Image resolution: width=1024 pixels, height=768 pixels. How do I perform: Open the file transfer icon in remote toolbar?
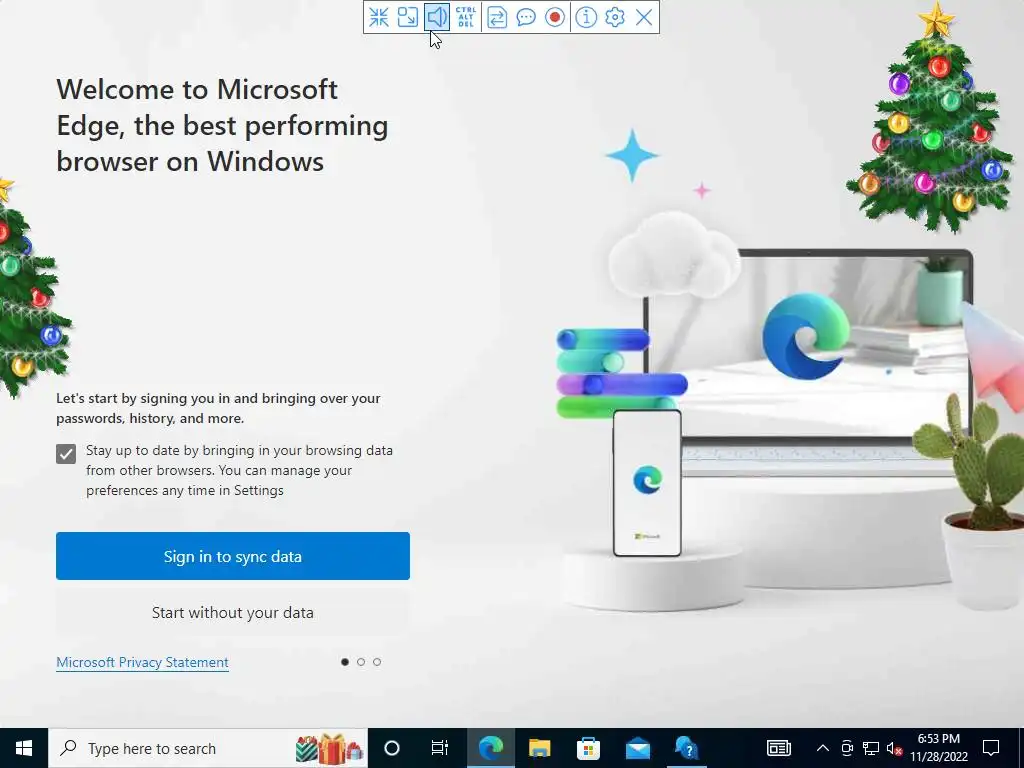tap(497, 17)
